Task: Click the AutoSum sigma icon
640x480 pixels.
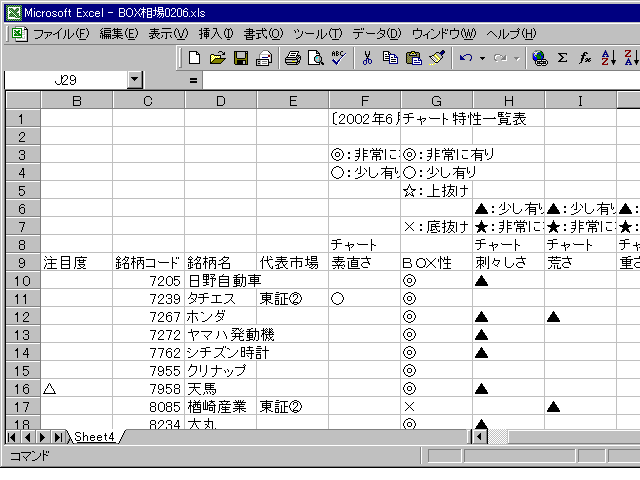Action: point(562,58)
